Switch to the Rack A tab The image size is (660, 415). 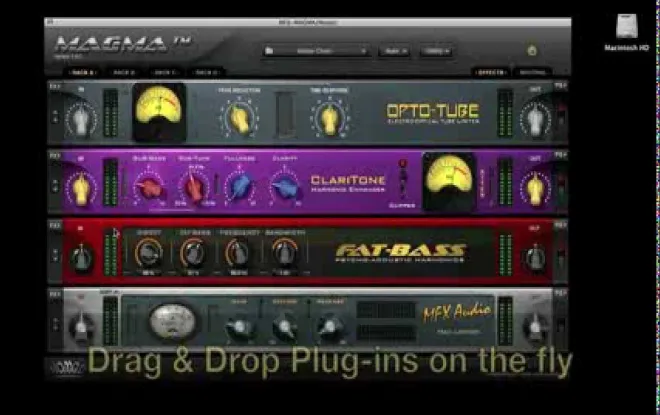coord(83,72)
